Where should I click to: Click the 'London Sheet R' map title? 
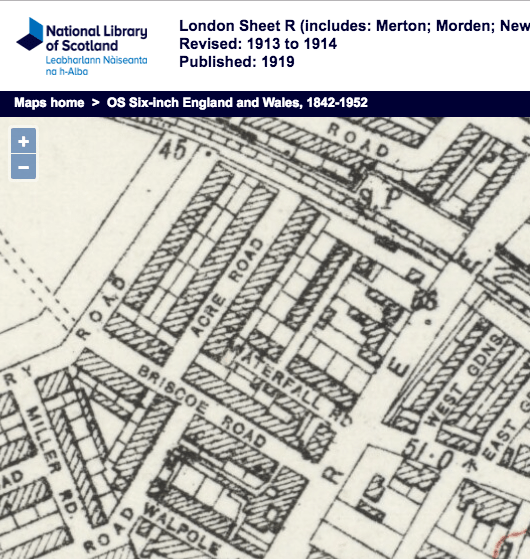tap(354, 26)
